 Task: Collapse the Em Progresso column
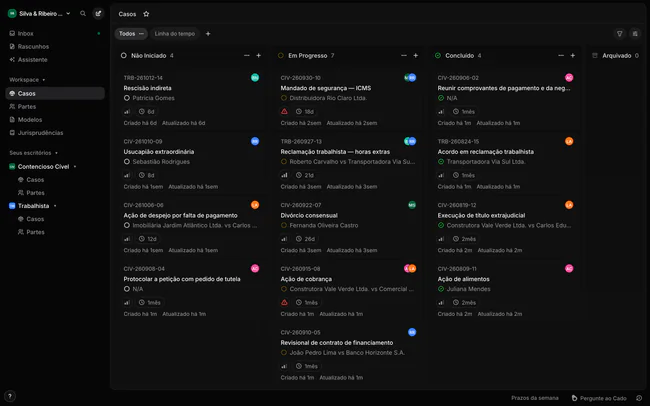[x=404, y=56]
